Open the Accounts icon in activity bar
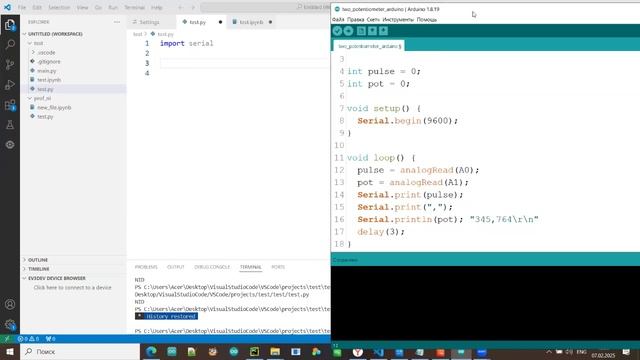This screenshot has width=640, height=360. 10,304
